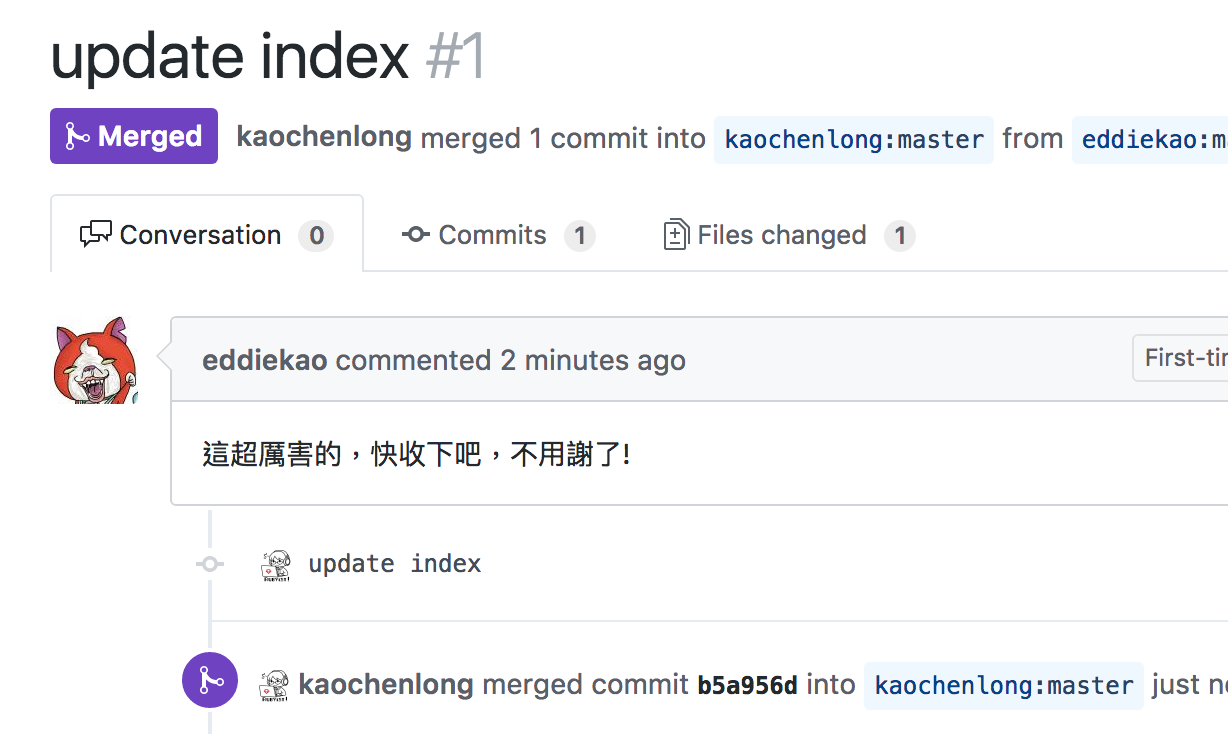Click the purple merged pull request icon

209,680
